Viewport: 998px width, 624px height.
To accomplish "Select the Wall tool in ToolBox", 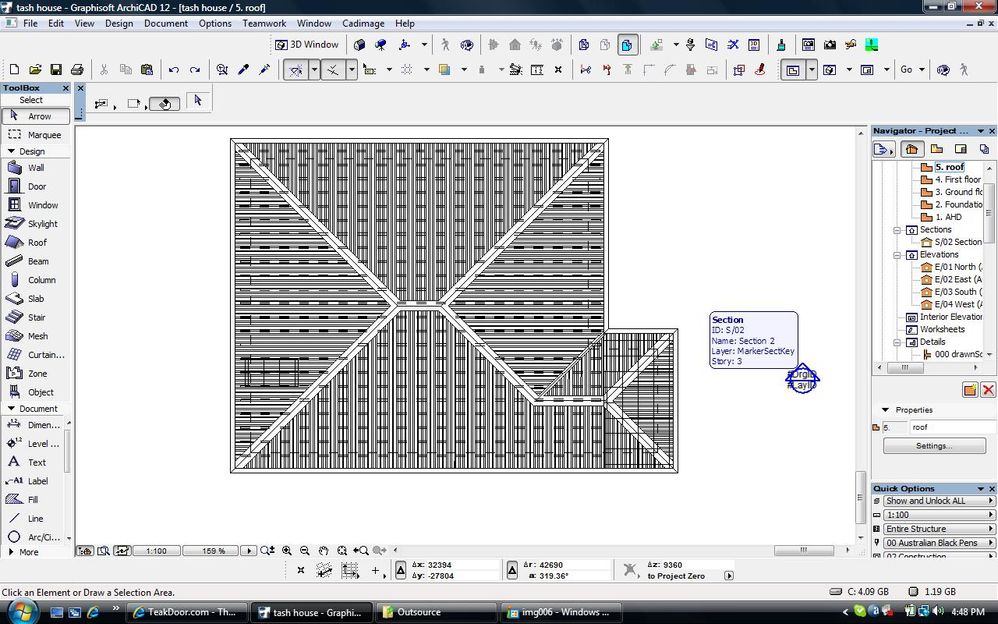I will (34, 168).
